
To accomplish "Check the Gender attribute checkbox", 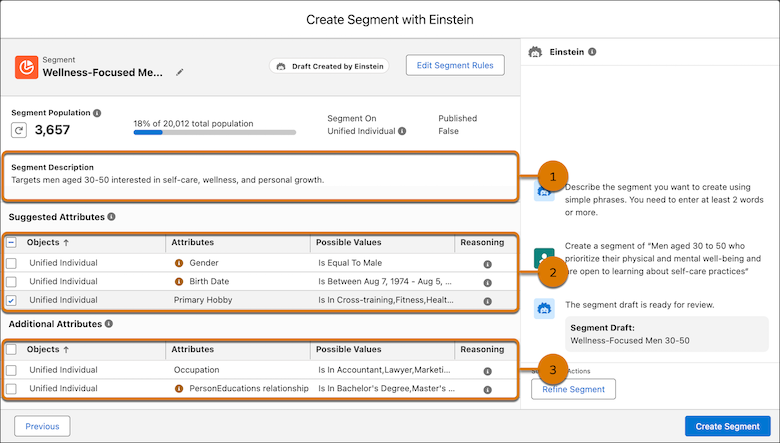I will tap(12, 264).
